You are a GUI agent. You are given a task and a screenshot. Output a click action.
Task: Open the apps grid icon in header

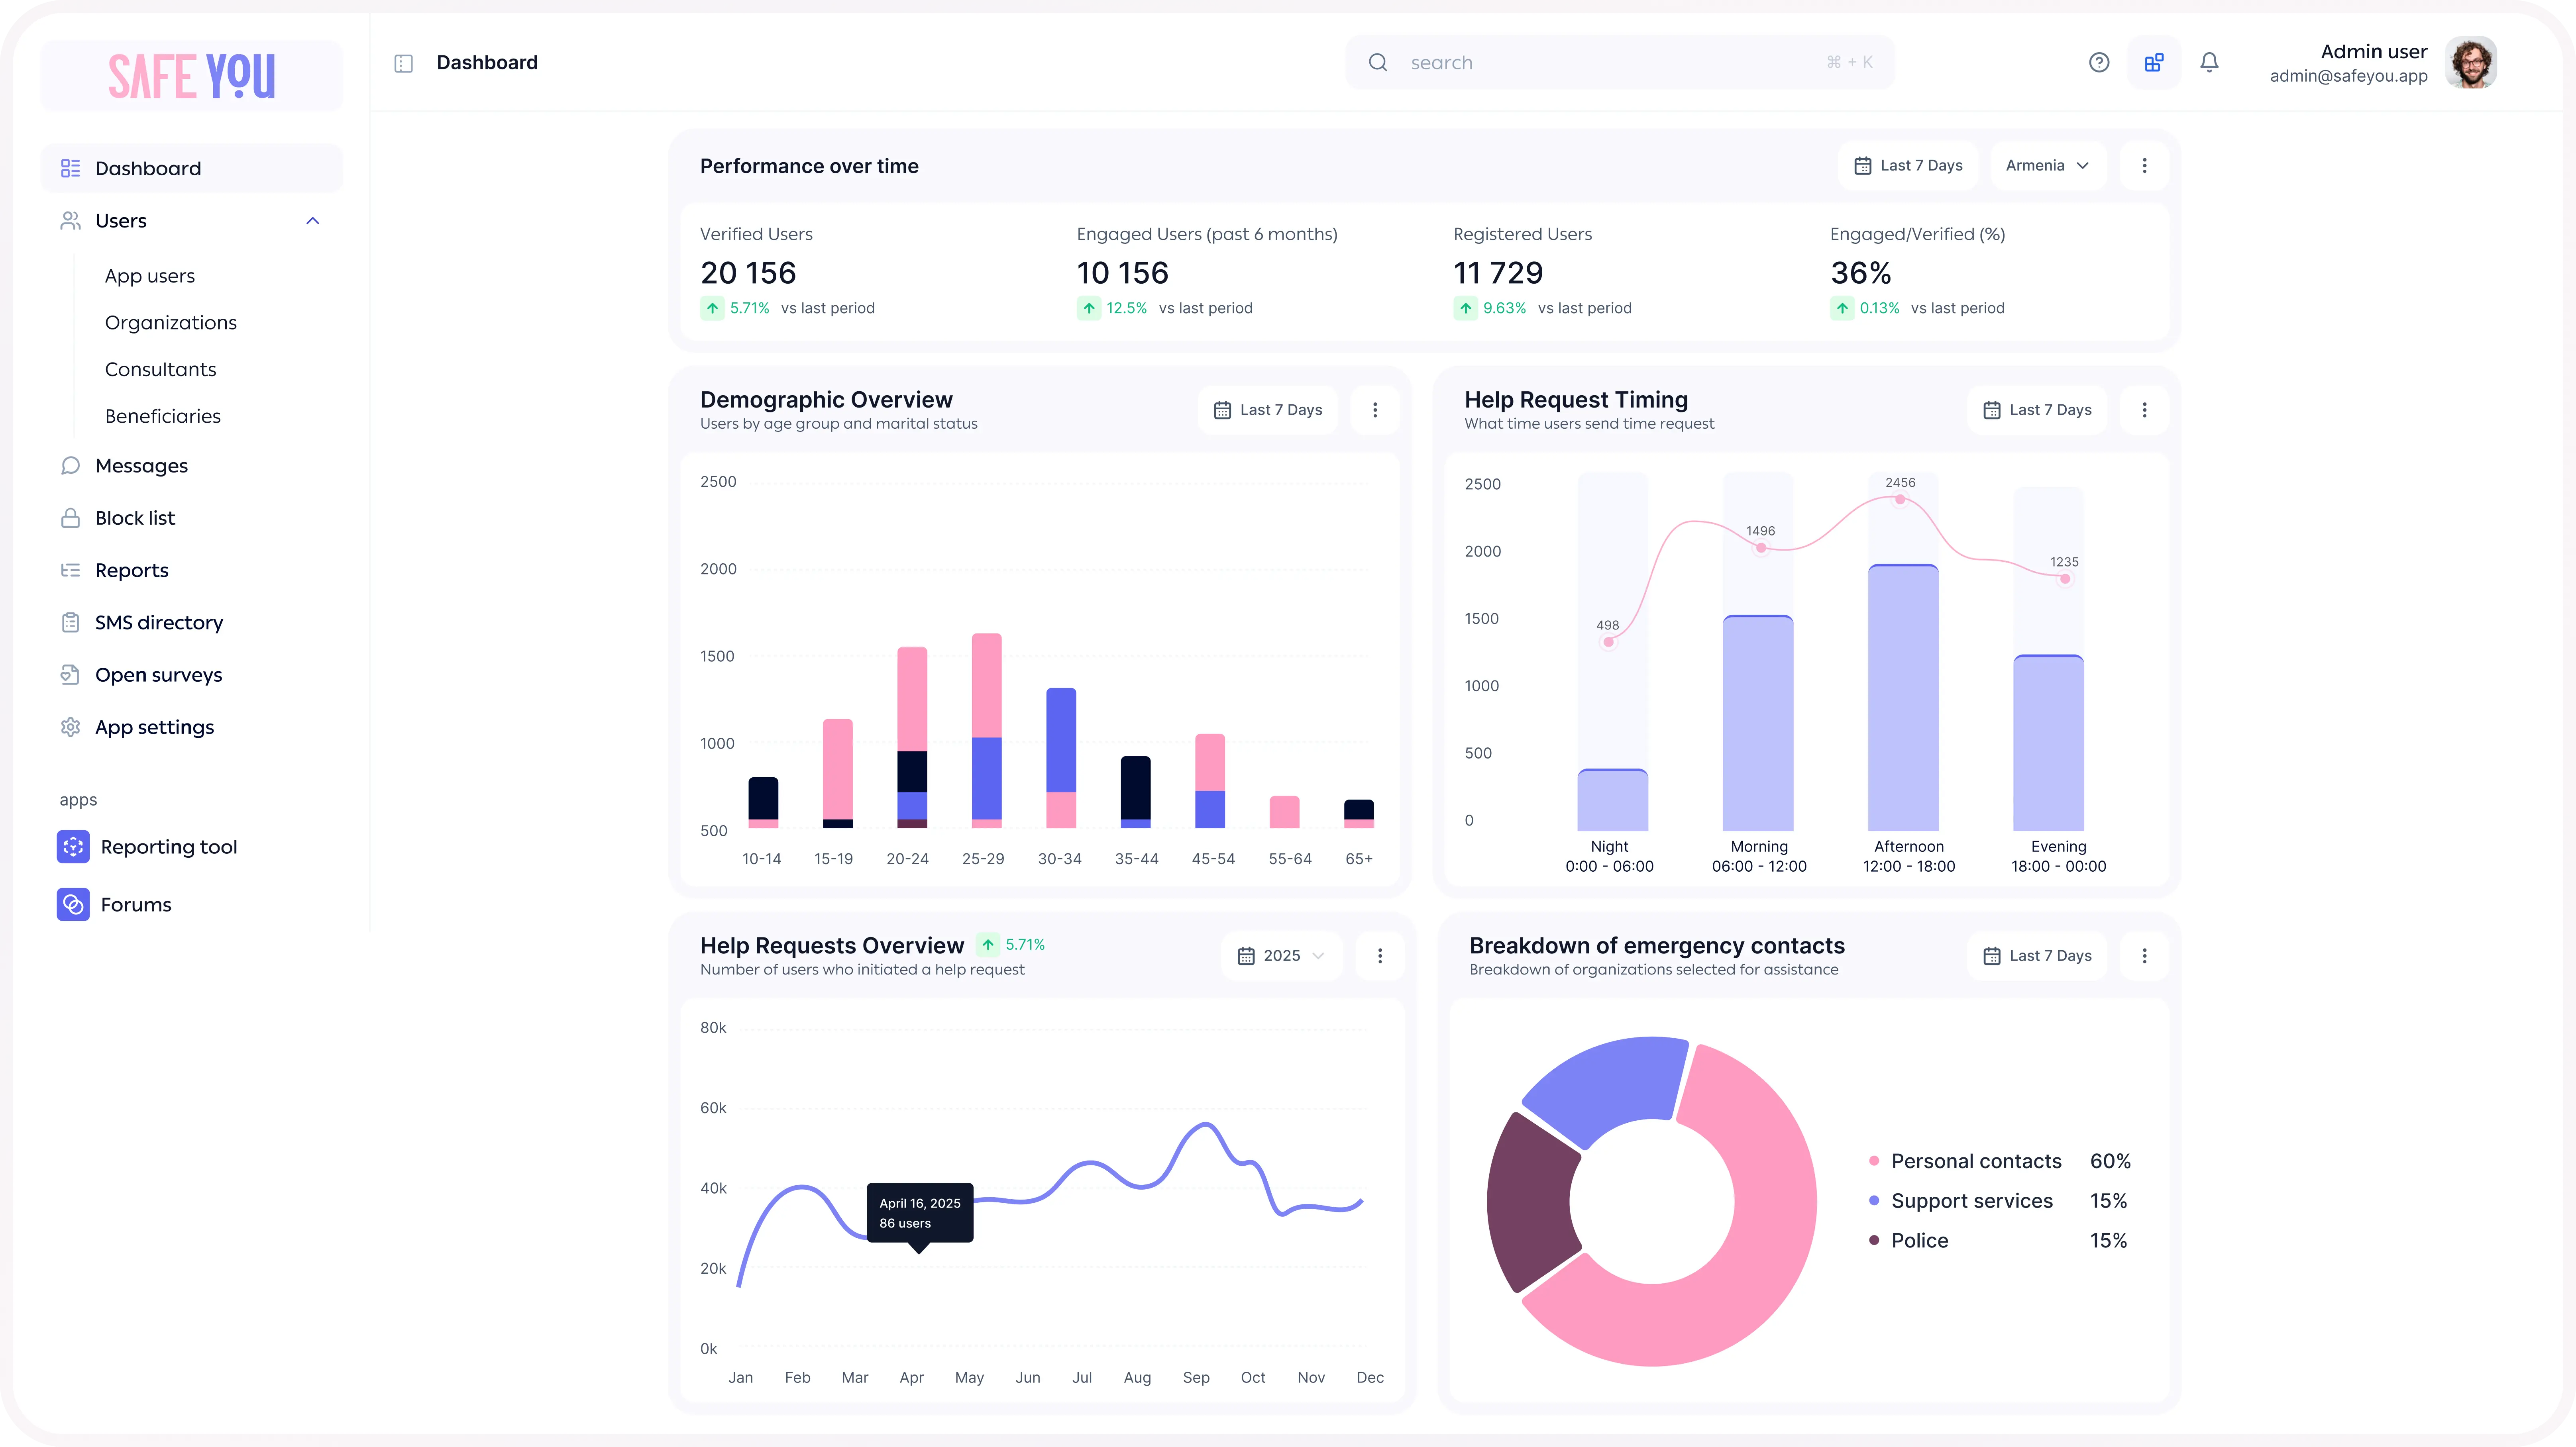point(2154,62)
